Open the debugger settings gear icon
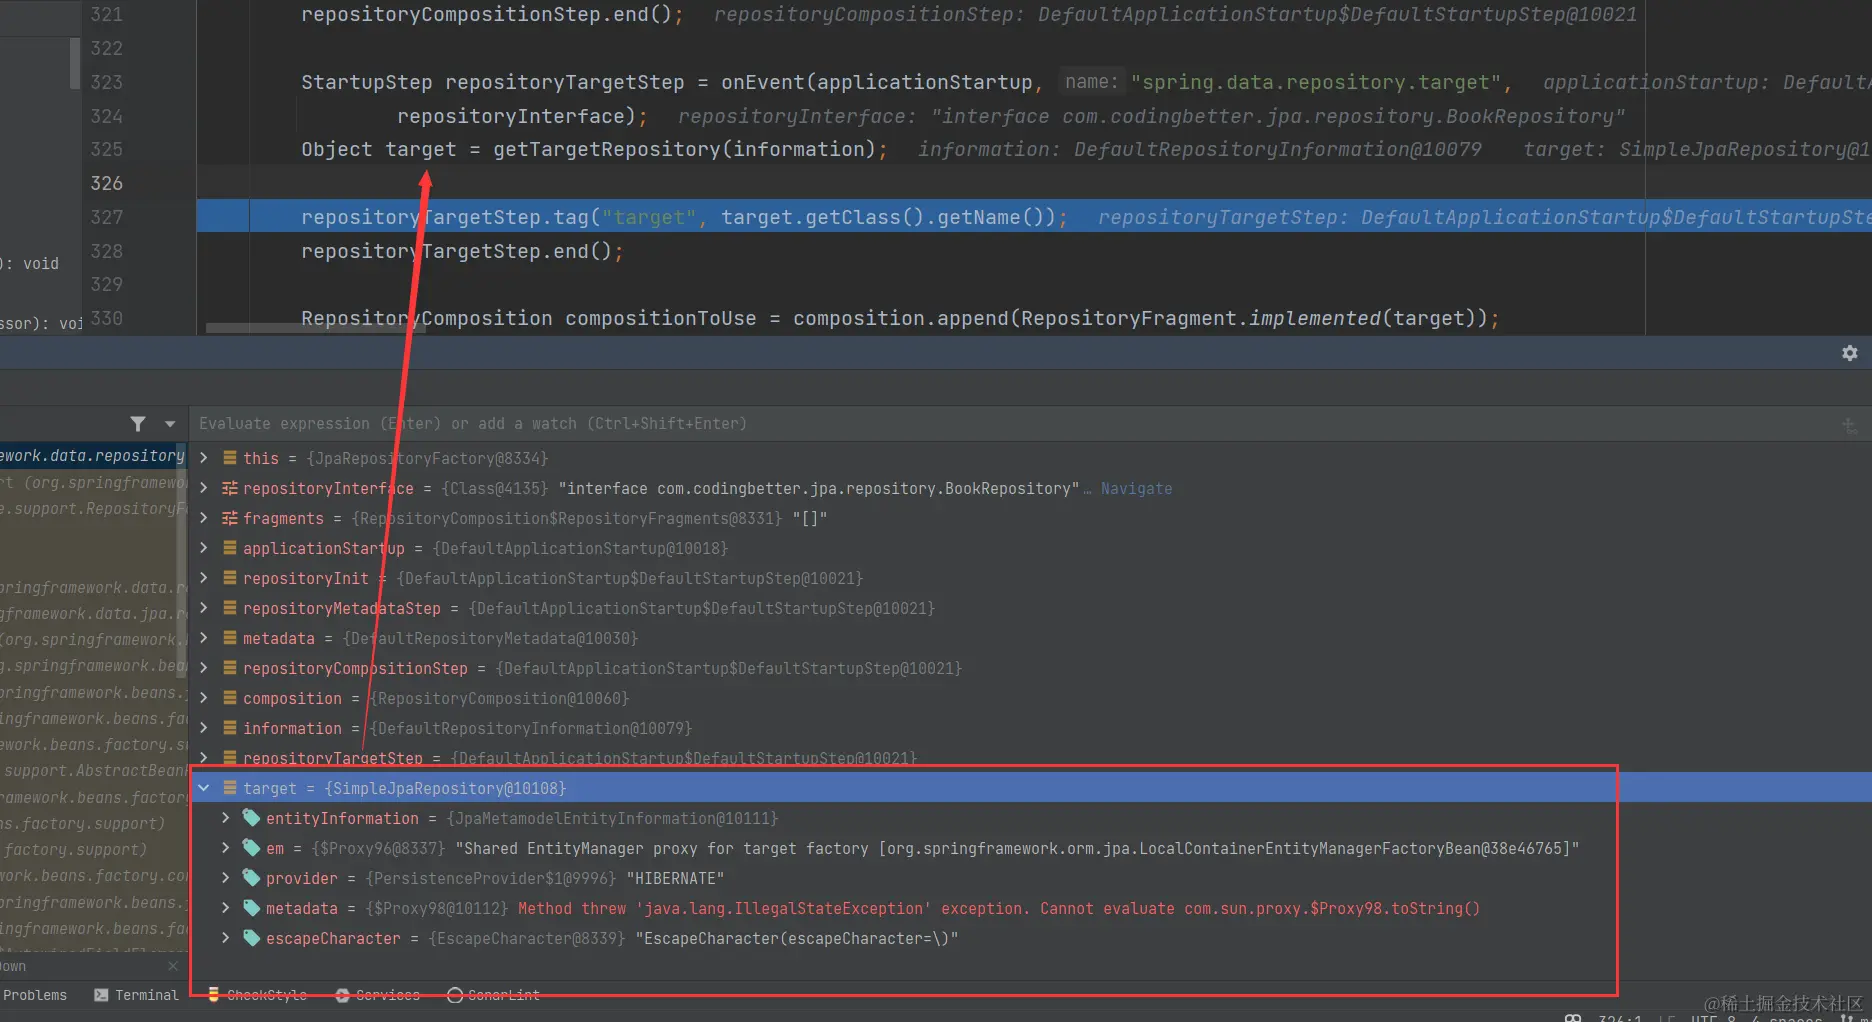This screenshot has height=1022, width=1872. pyautogui.click(x=1849, y=353)
